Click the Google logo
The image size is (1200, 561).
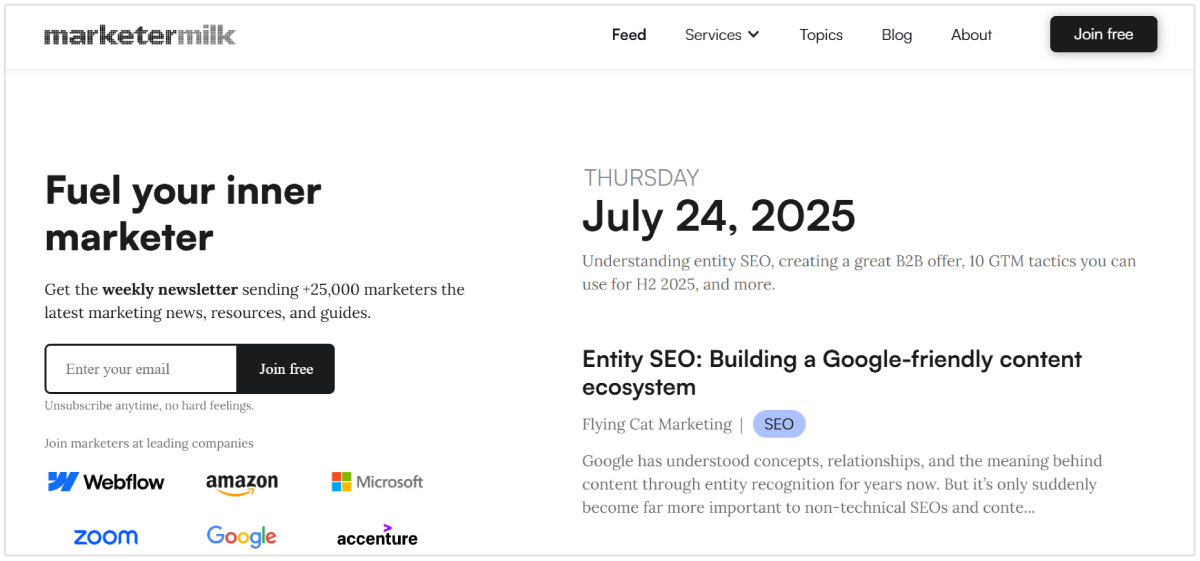tap(242, 536)
